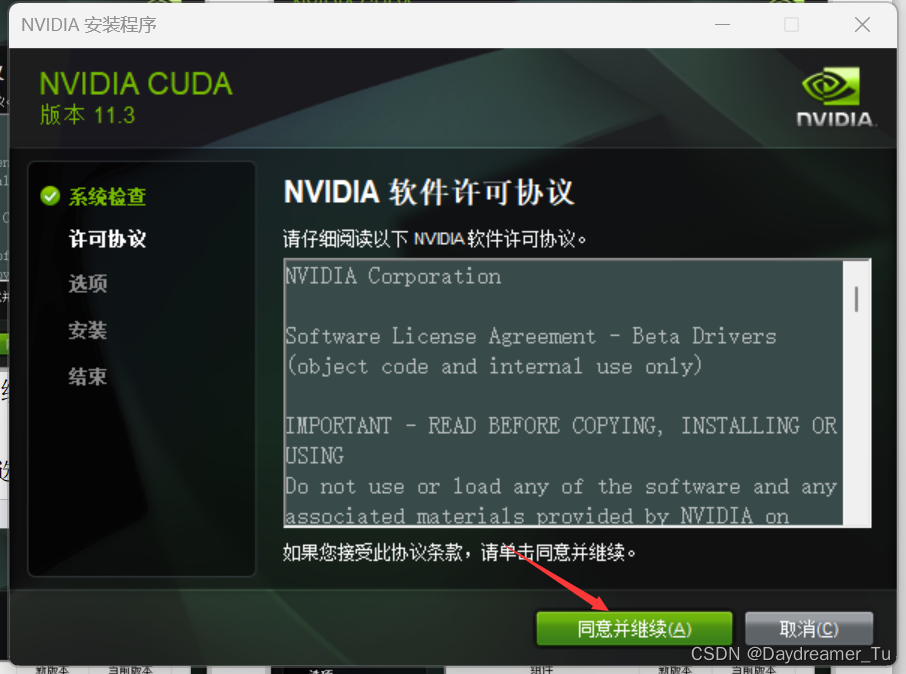Screen dimensions: 906x674
Task: Click the 请仔细阅读以下 NVIDIA 软件许可协议 instruction text
Action: [435, 239]
